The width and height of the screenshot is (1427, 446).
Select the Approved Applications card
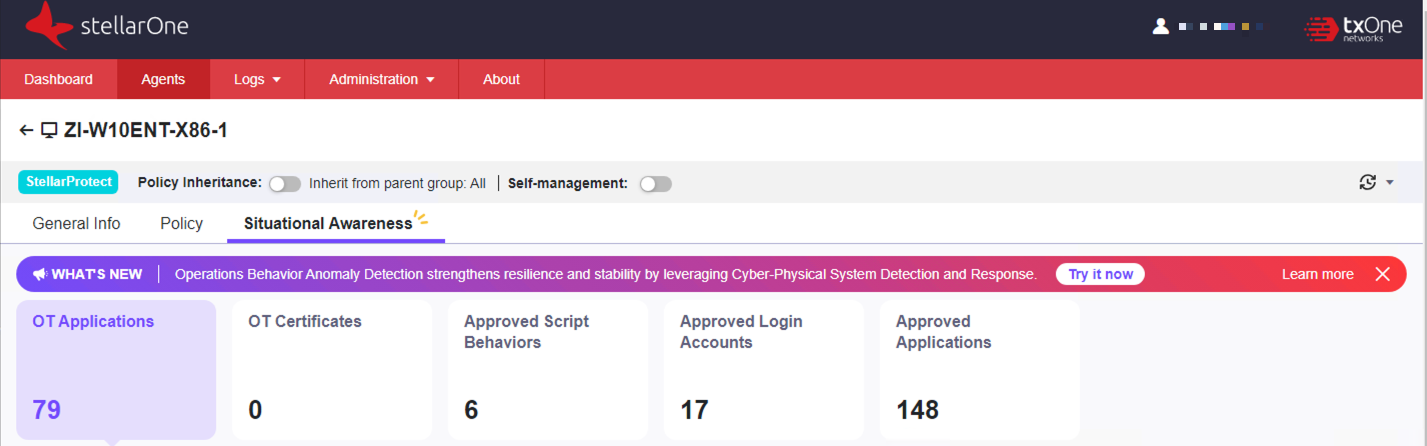click(979, 370)
